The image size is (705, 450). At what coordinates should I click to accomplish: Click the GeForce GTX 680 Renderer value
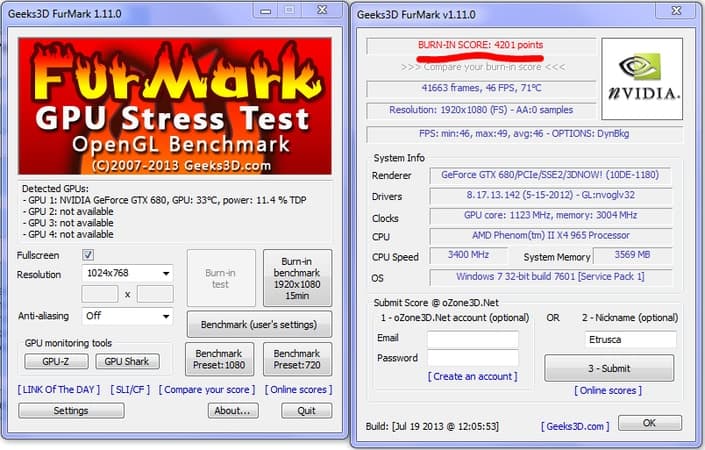click(x=550, y=175)
